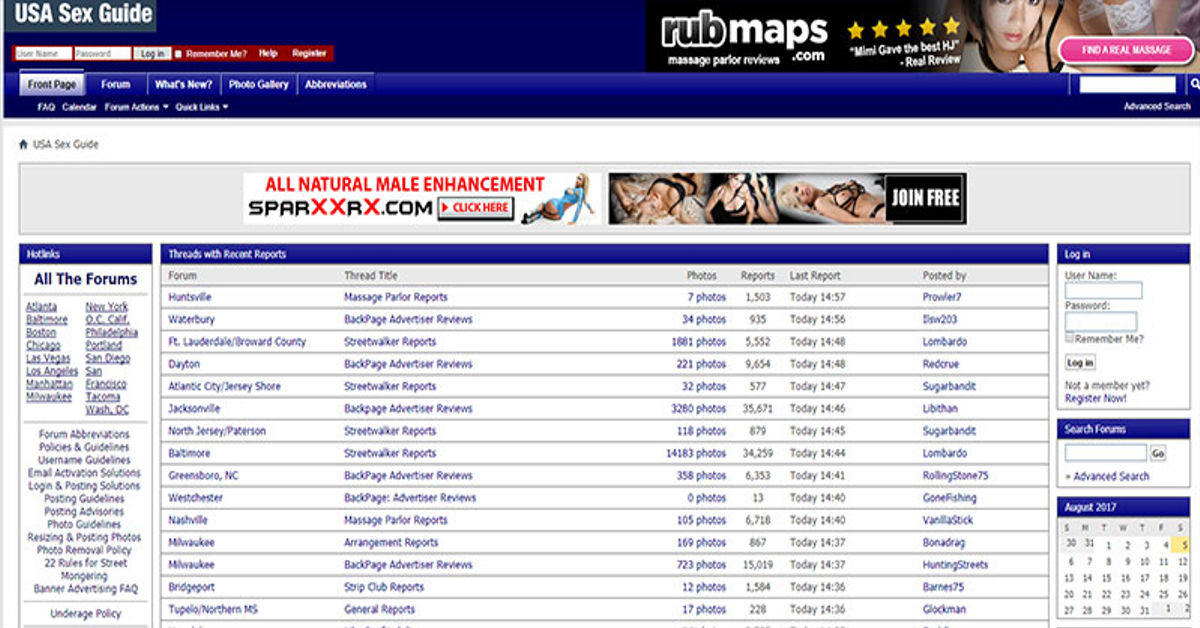Click the header Log in button
Viewport: 1200px width, 628px height.
[152, 54]
